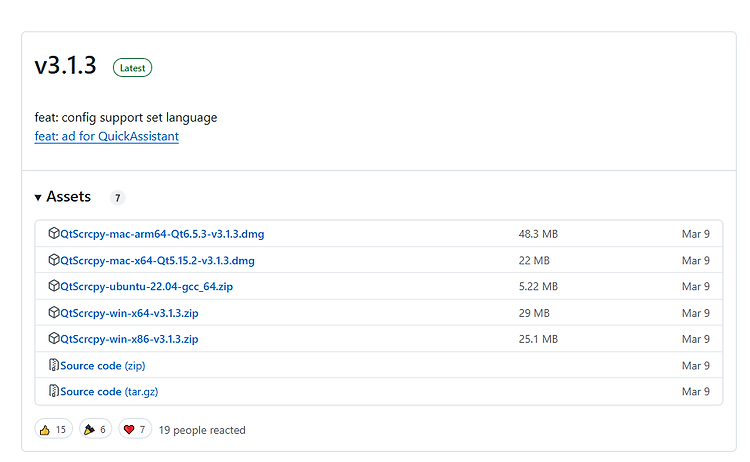750x462 pixels.
Task: Click zip file icon beside Source code (zip)
Action: (x=54, y=365)
